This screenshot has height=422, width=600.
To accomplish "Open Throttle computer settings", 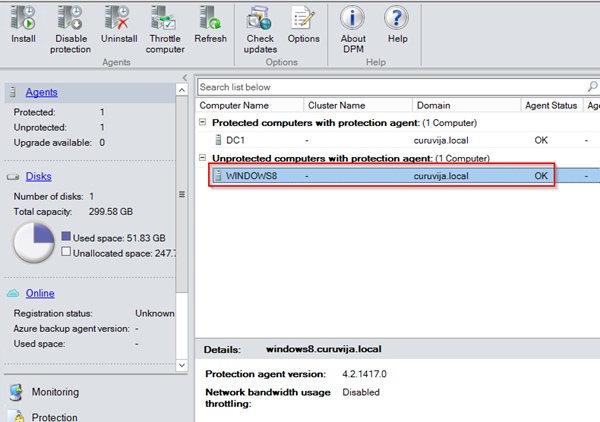I will 165,30.
